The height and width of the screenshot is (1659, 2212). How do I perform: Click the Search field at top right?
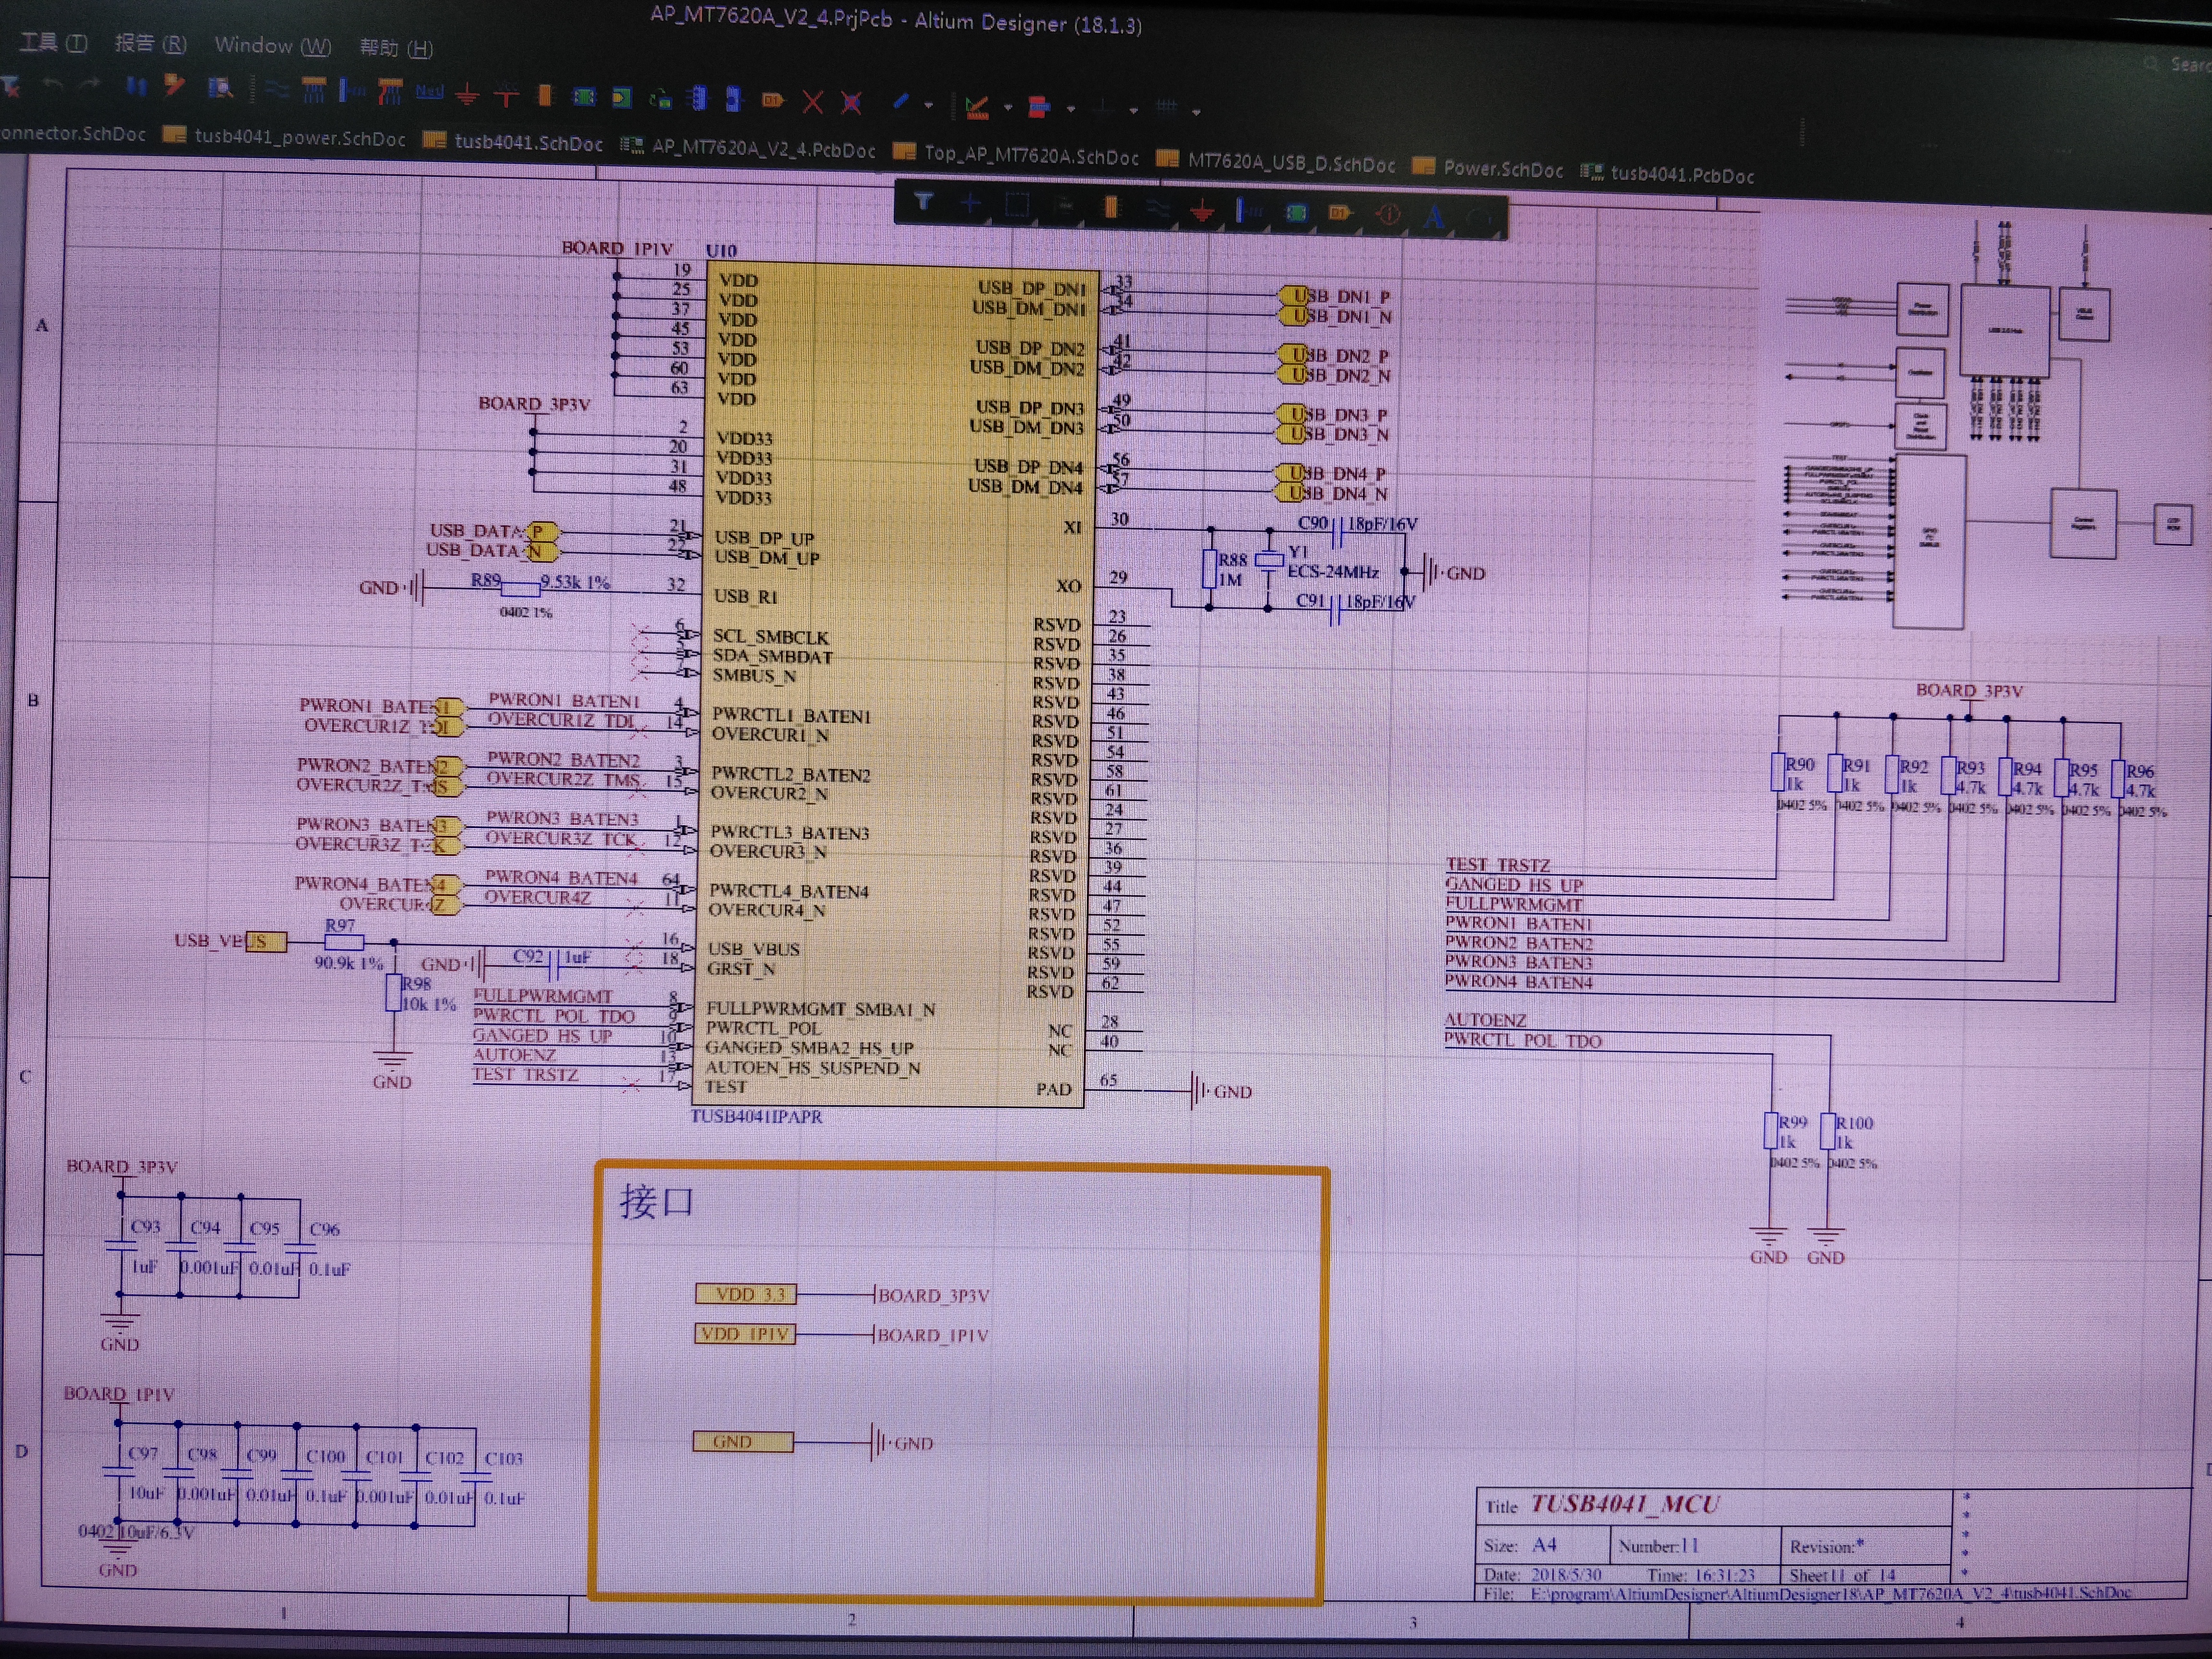(x=2185, y=65)
